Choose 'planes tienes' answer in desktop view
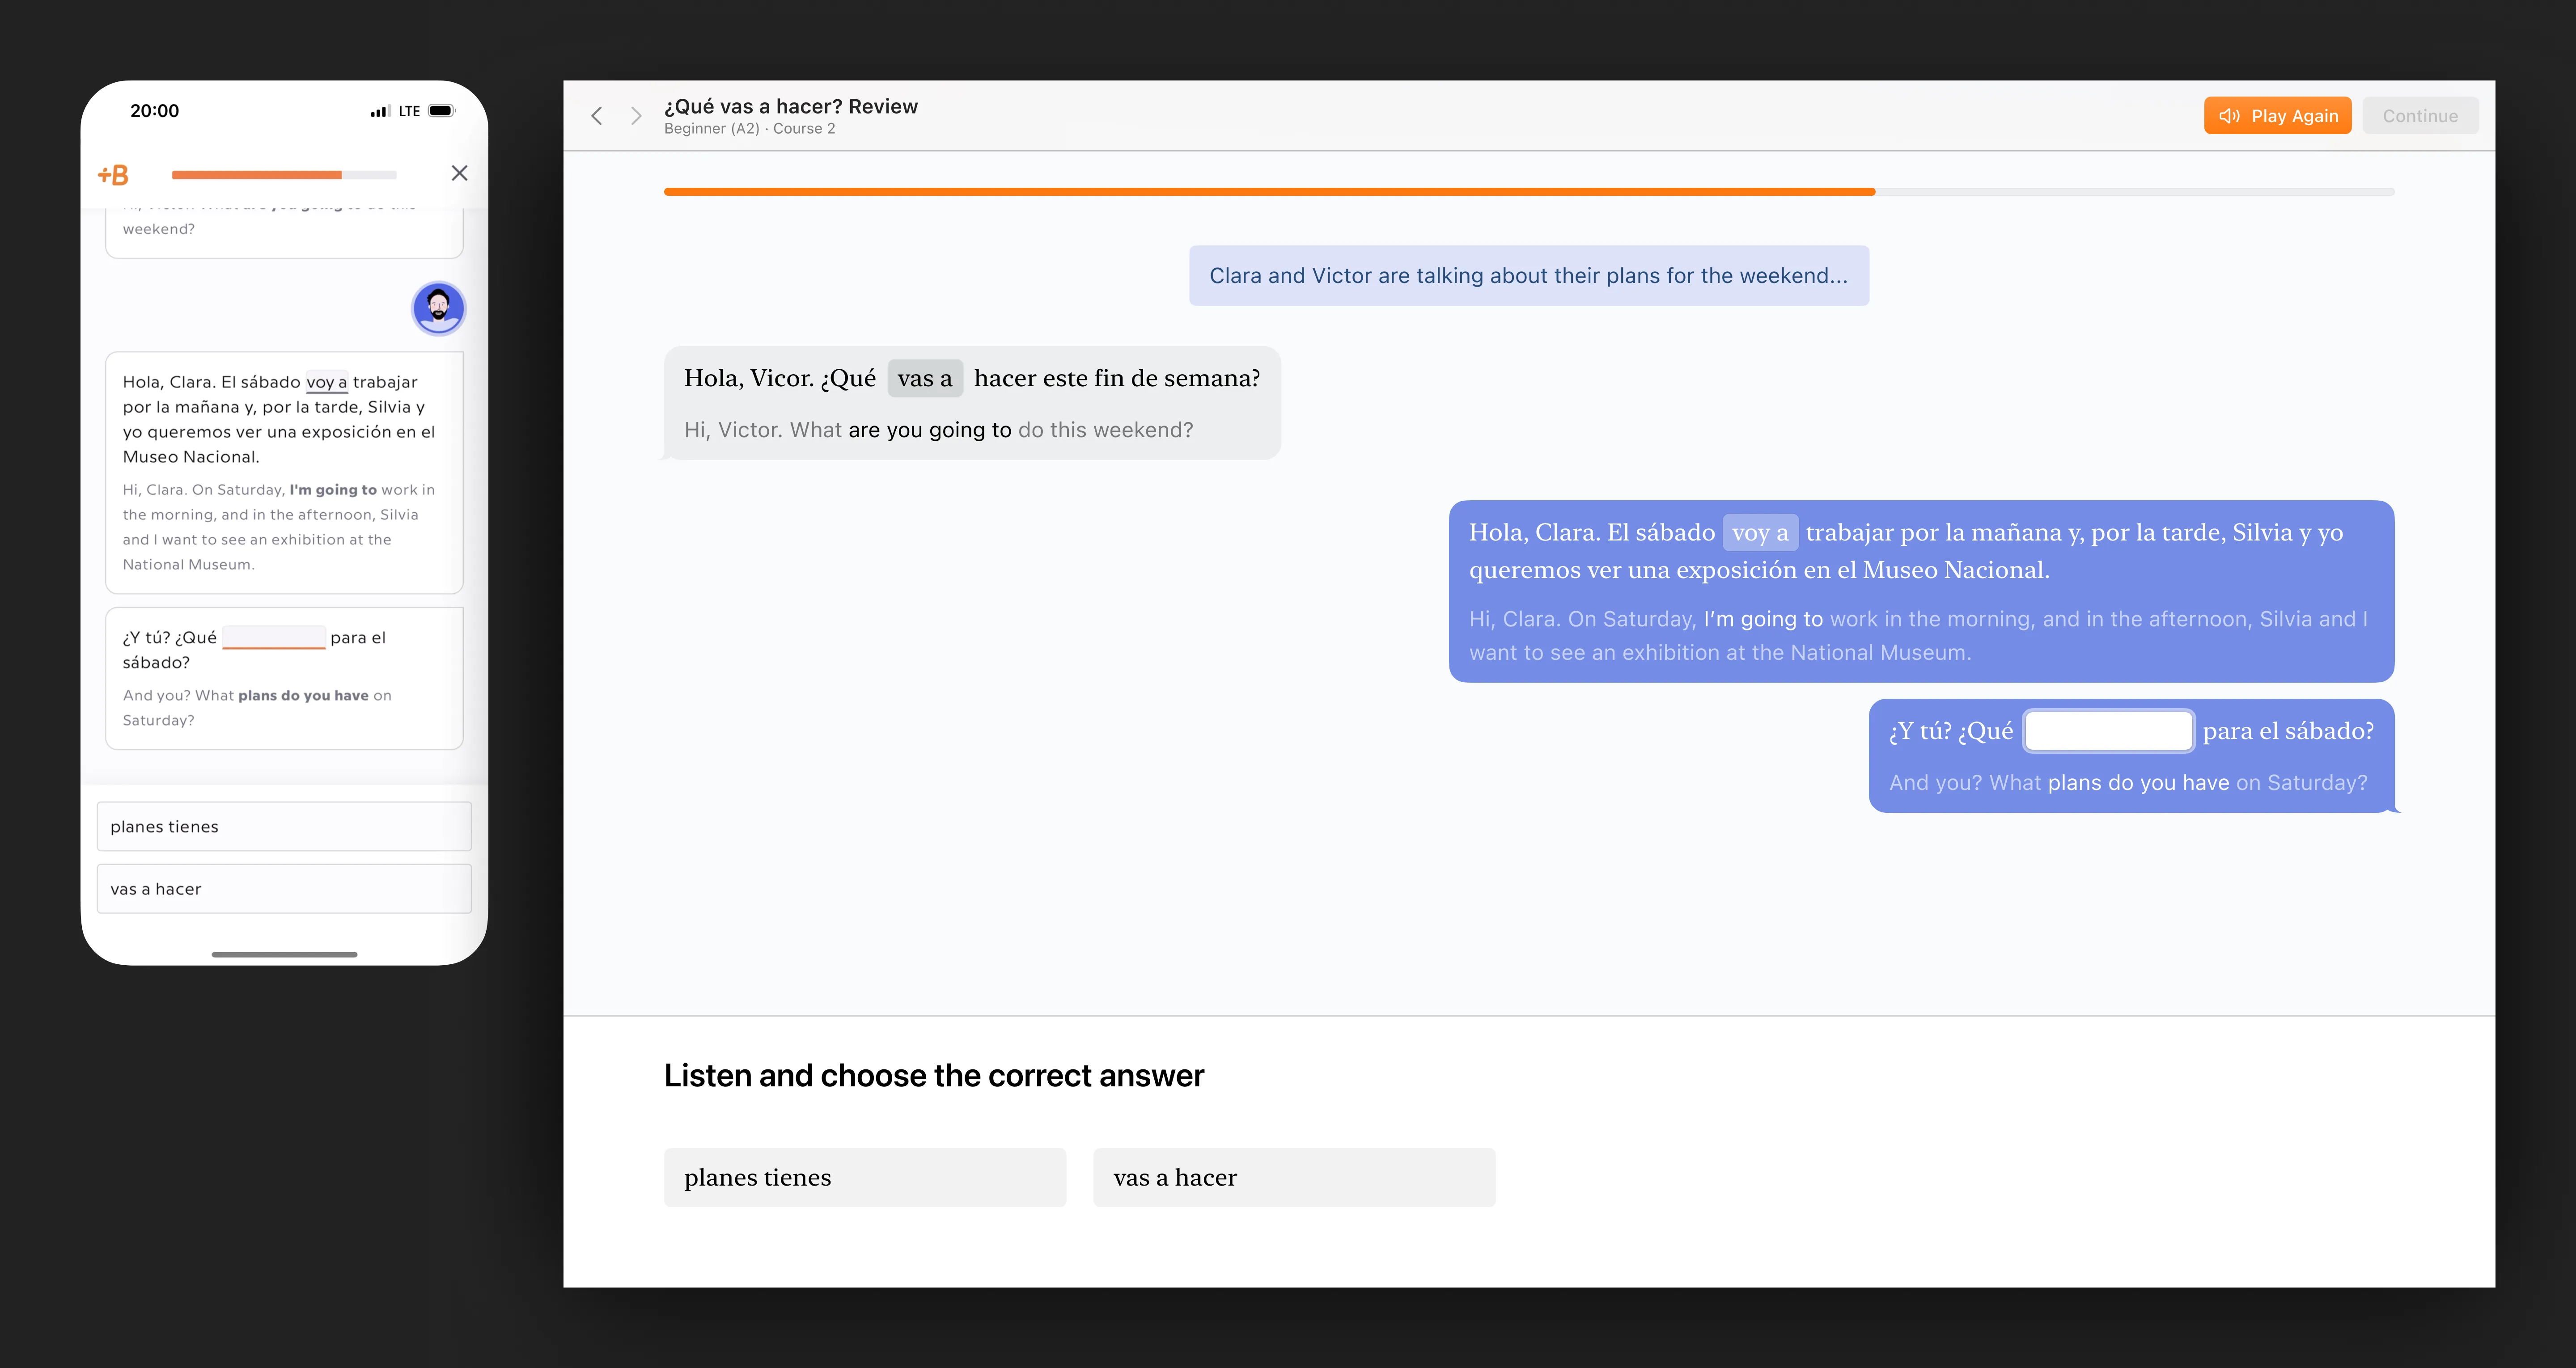The width and height of the screenshot is (2576, 1368). tap(865, 1177)
